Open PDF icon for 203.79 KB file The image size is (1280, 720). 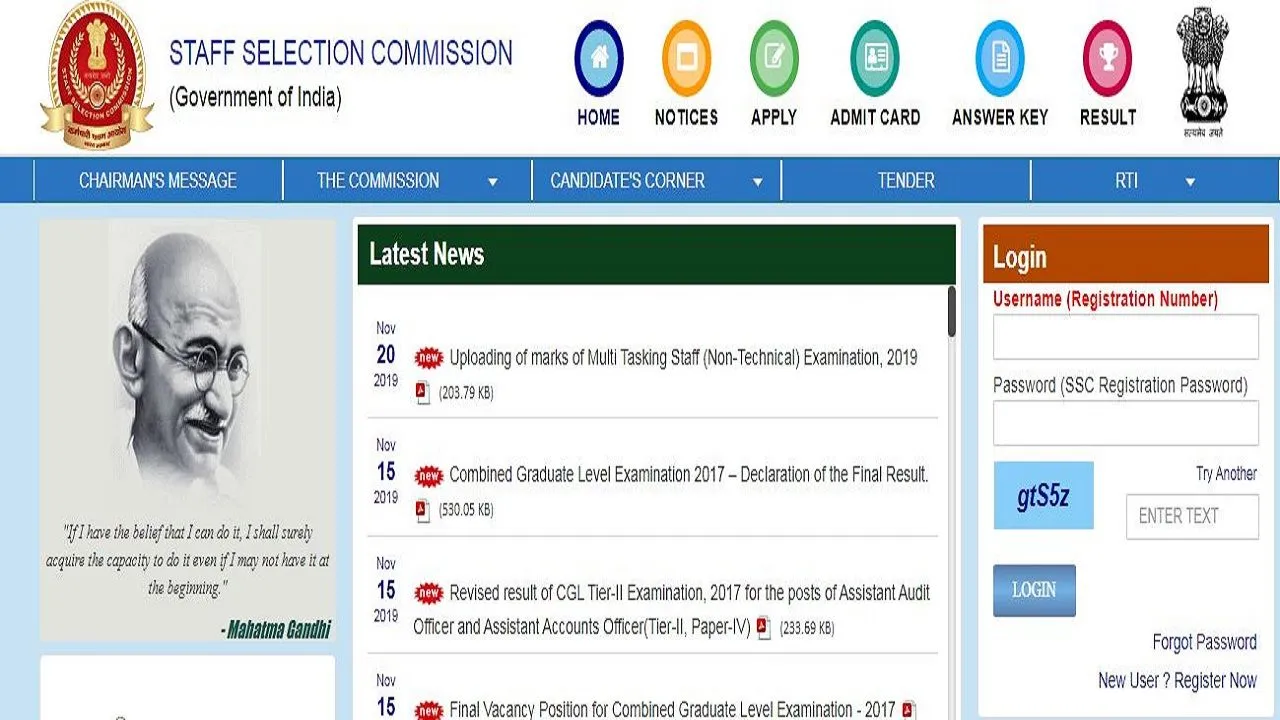(x=422, y=393)
